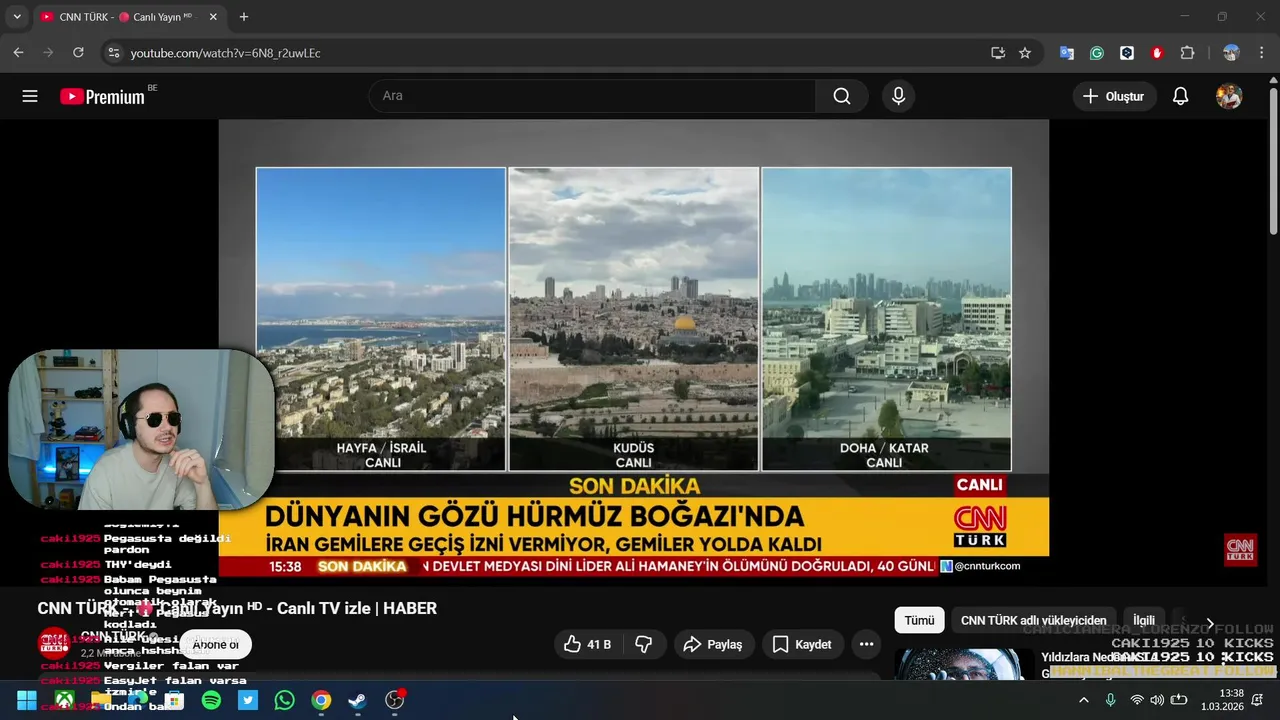1280x720 pixels.
Task: Open the tab search dropdown arrow
Action: (x=17, y=17)
